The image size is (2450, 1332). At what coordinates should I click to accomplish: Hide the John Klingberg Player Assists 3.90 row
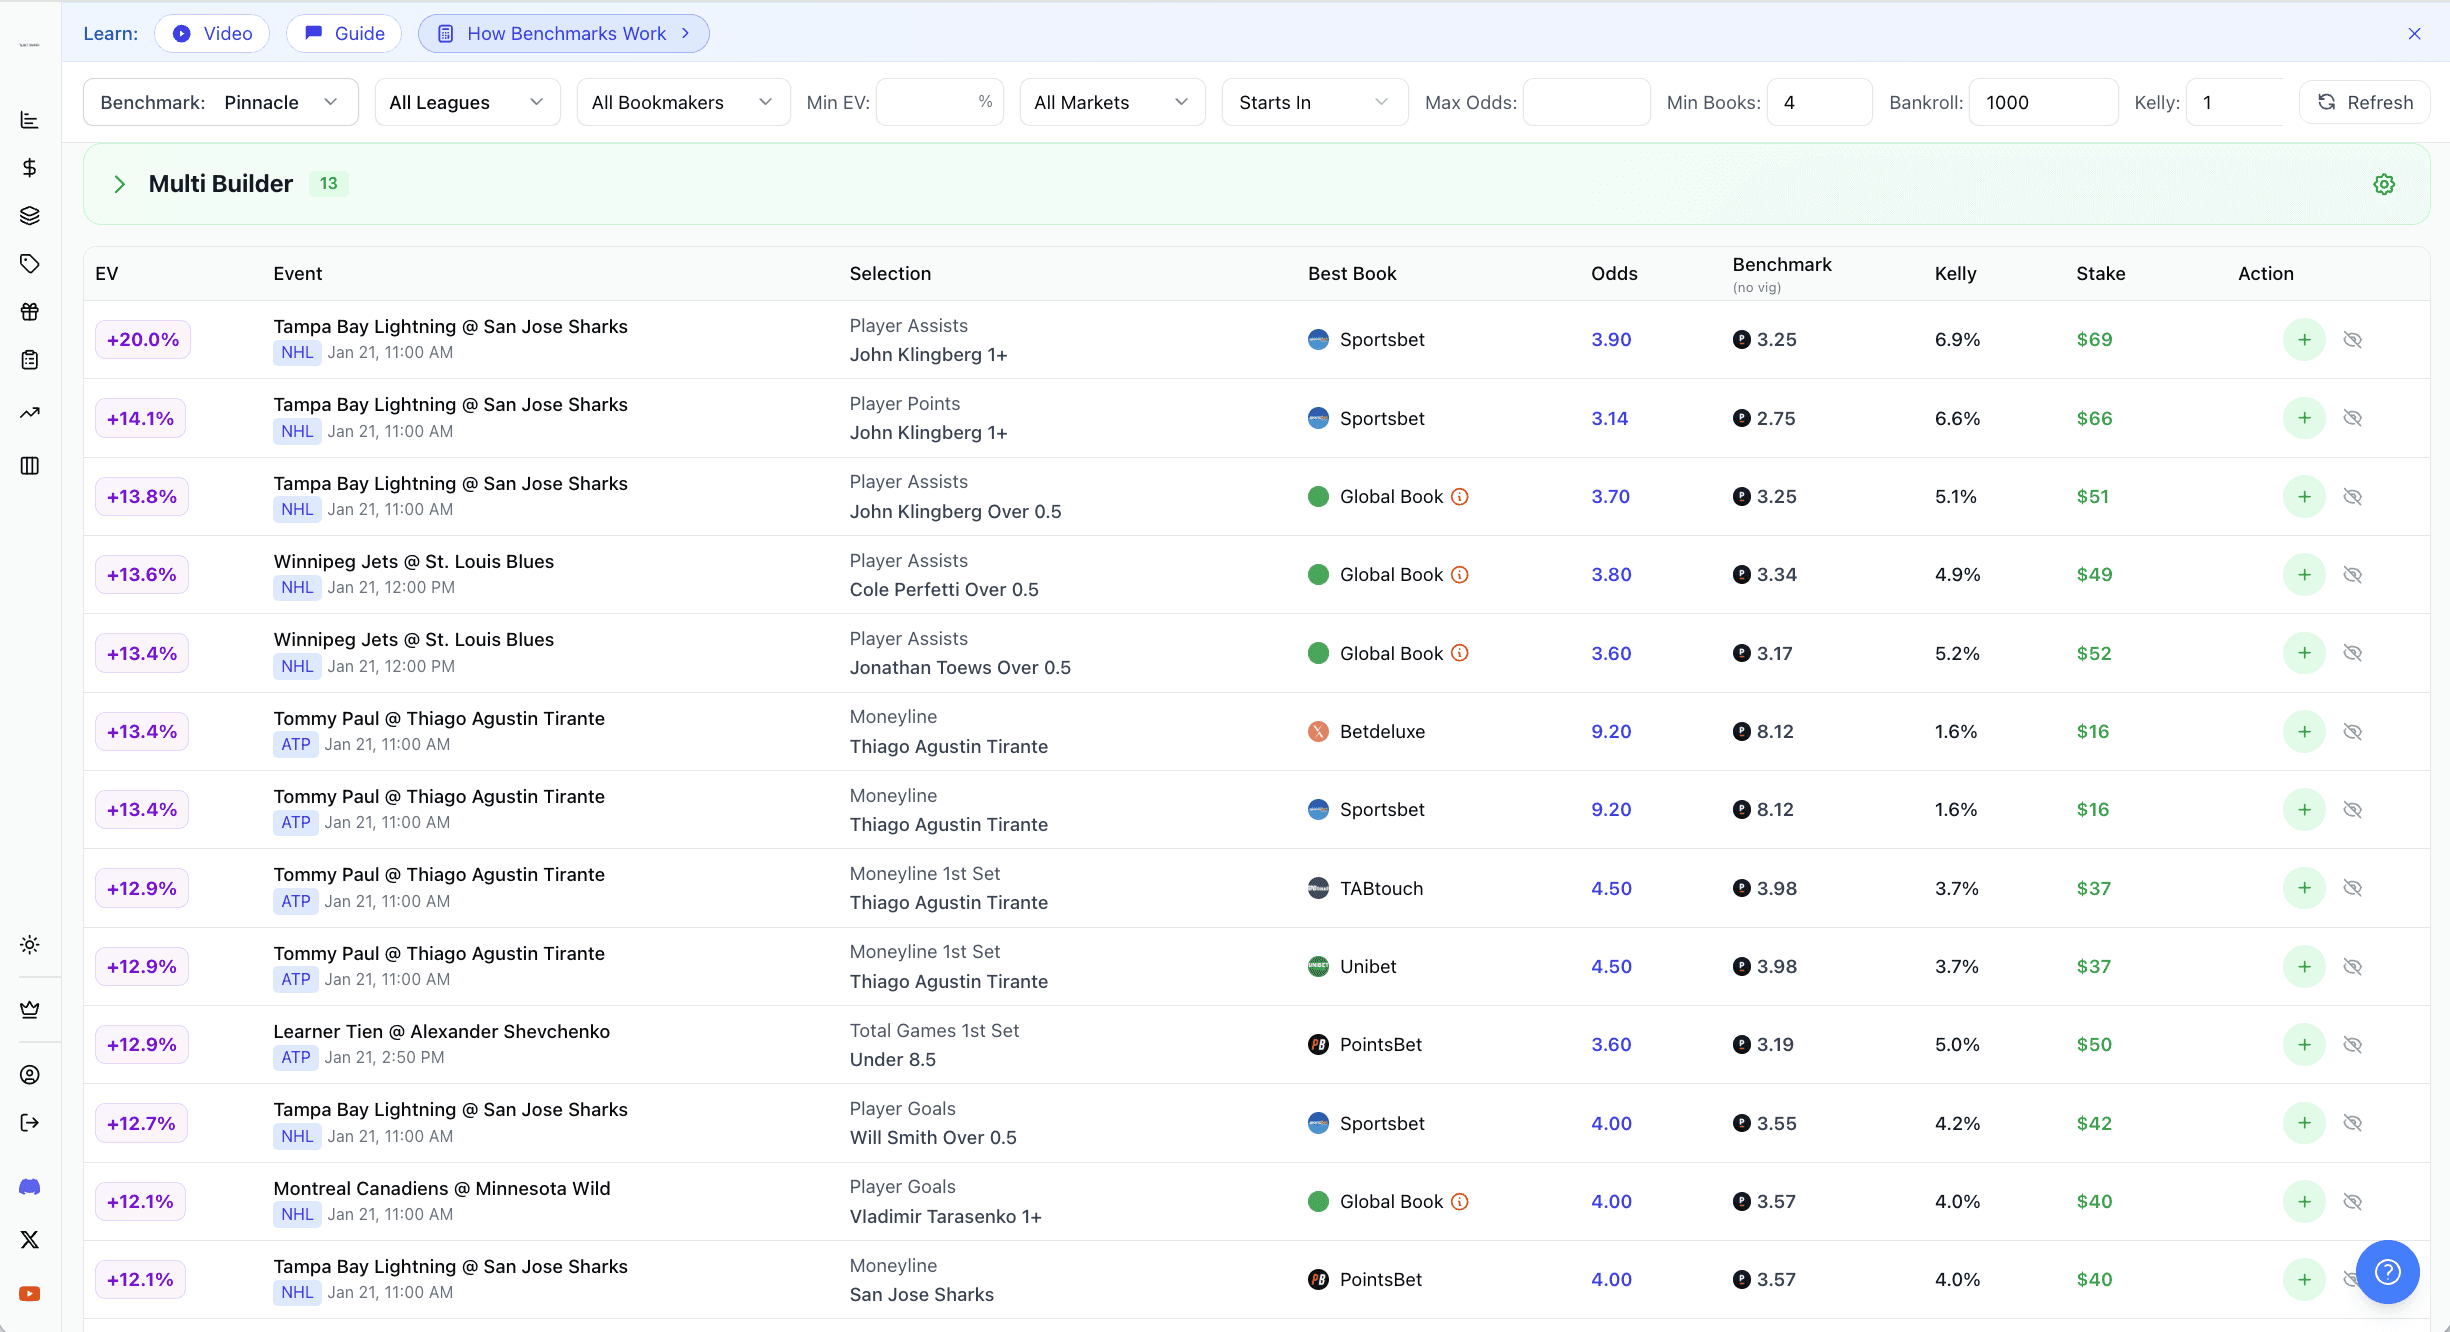point(2352,340)
